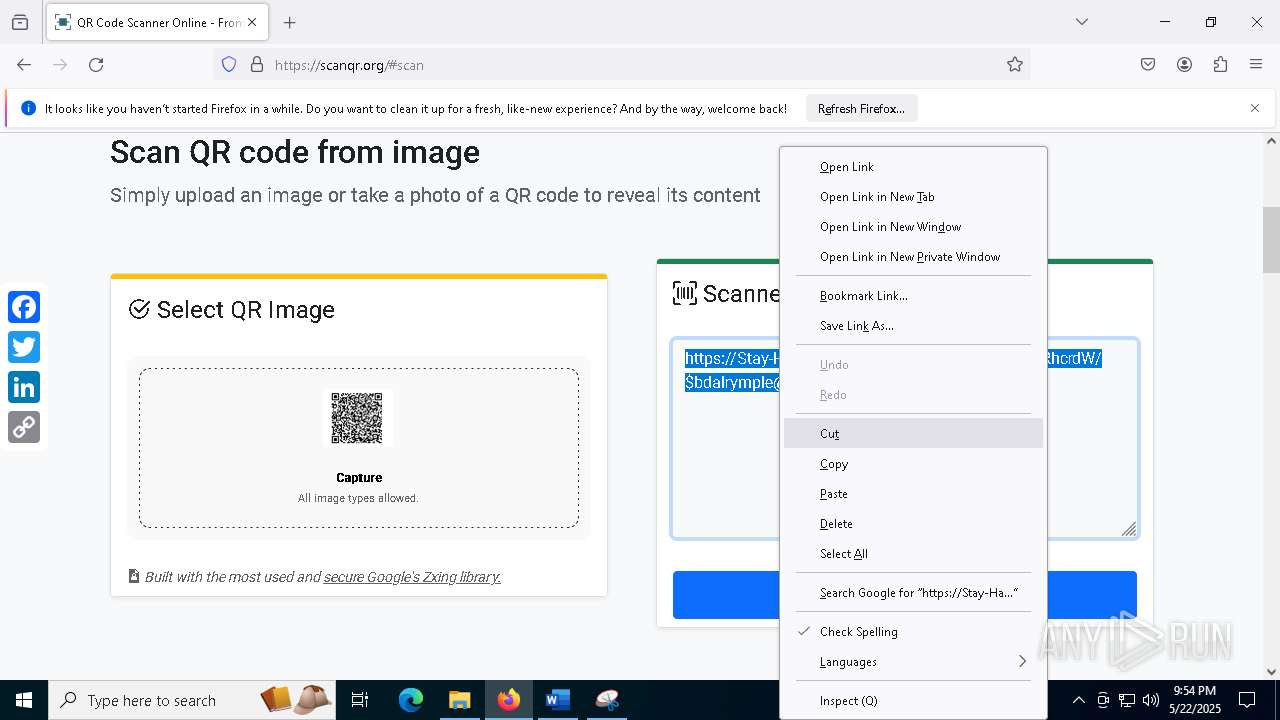
Task: Click the uploaded QR code thumbnail
Action: pos(358,418)
